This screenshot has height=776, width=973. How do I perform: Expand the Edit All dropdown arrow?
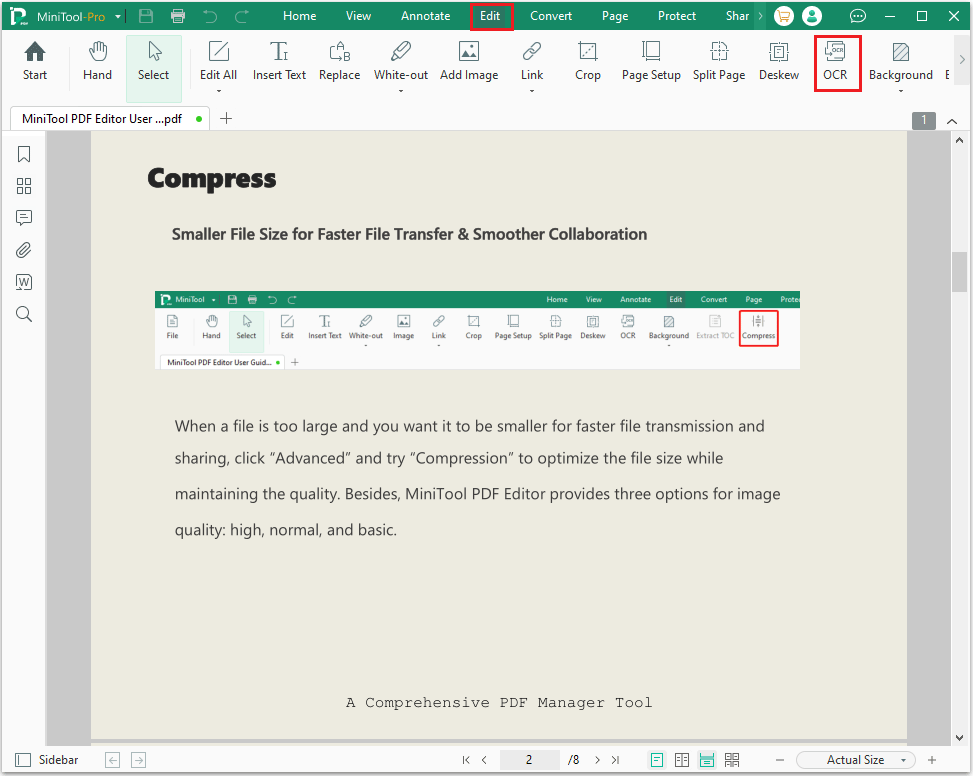218,92
